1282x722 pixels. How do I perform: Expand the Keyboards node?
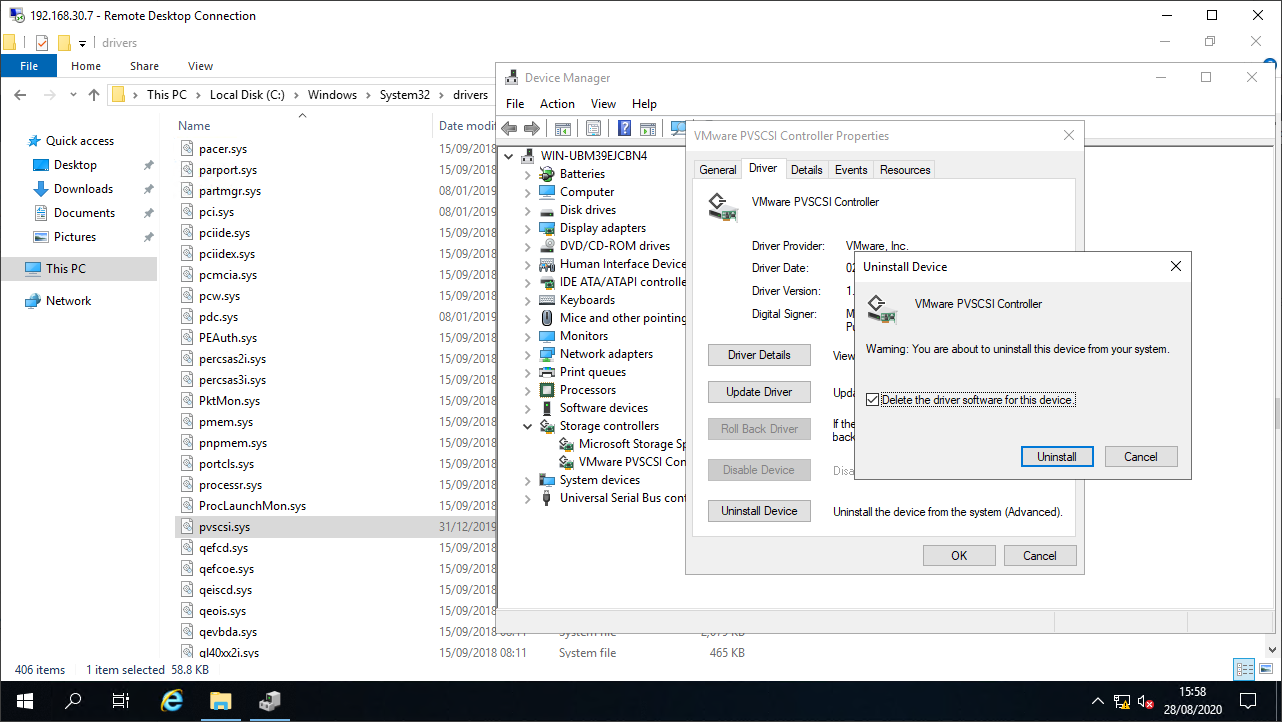click(527, 300)
